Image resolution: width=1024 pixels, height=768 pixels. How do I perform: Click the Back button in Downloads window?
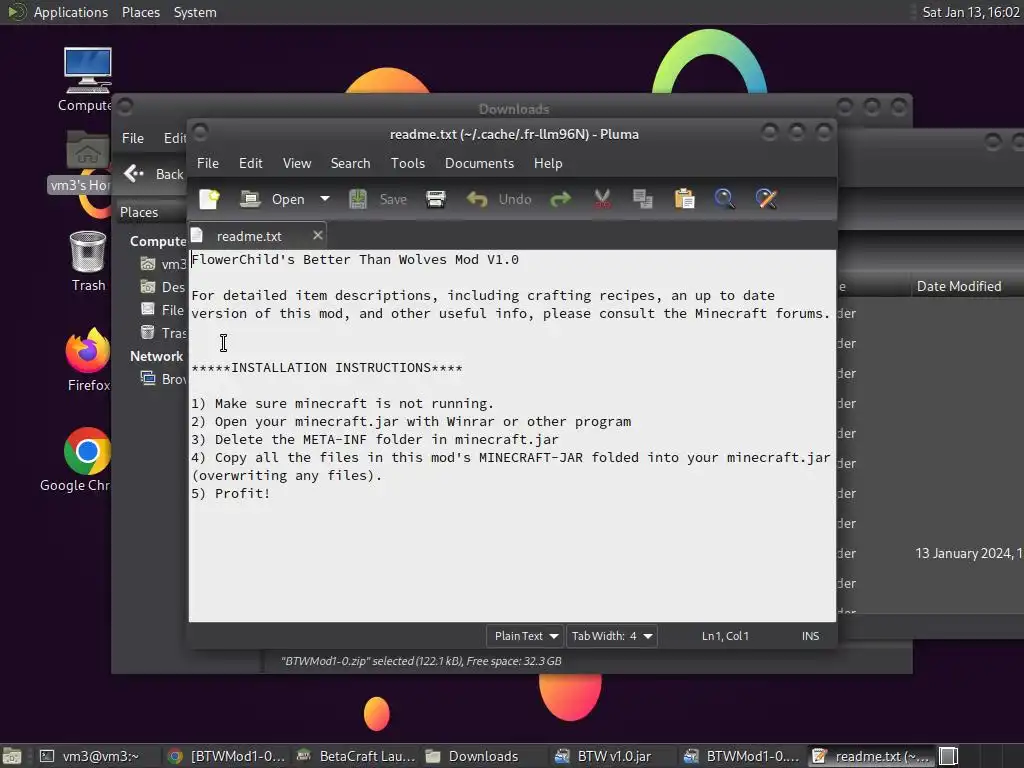point(153,174)
